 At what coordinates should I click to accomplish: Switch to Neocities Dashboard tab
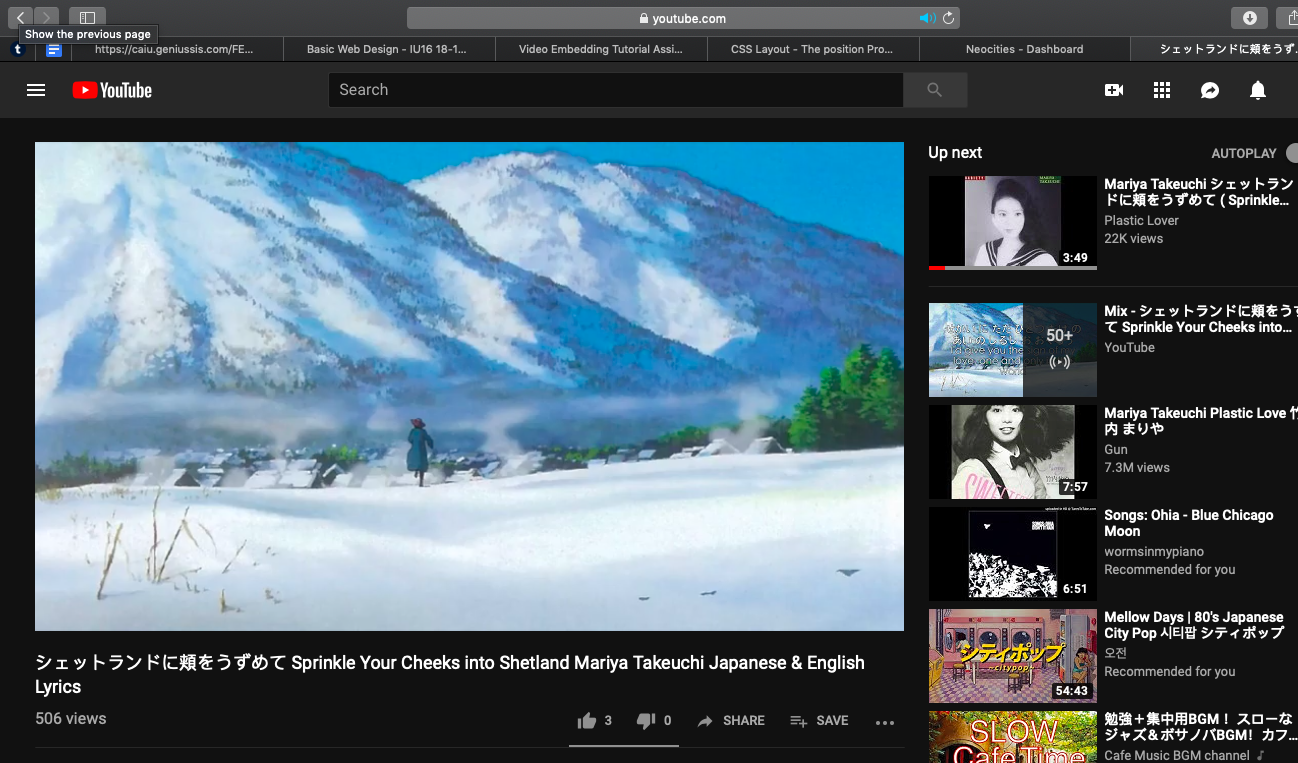point(1025,49)
